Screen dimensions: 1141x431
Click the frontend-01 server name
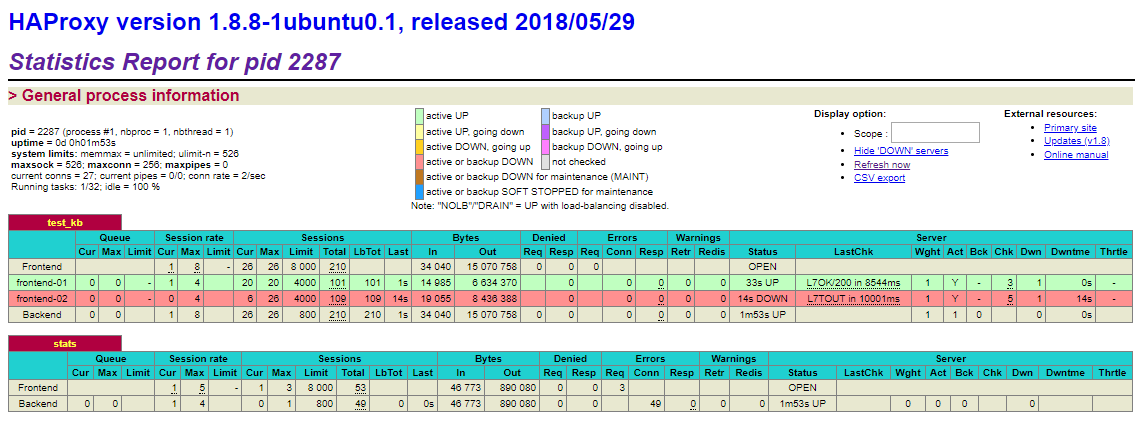tap(42, 282)
